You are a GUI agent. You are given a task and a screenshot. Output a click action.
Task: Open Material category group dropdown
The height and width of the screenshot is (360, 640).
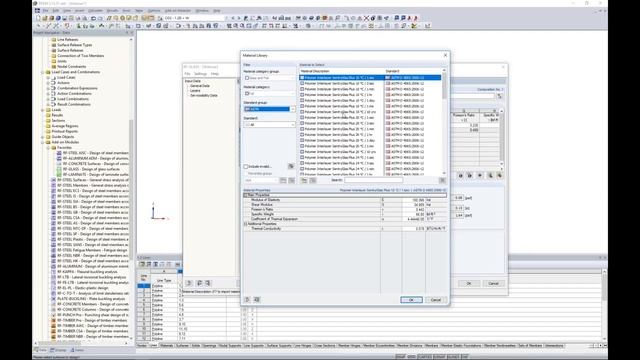point(269,78)
